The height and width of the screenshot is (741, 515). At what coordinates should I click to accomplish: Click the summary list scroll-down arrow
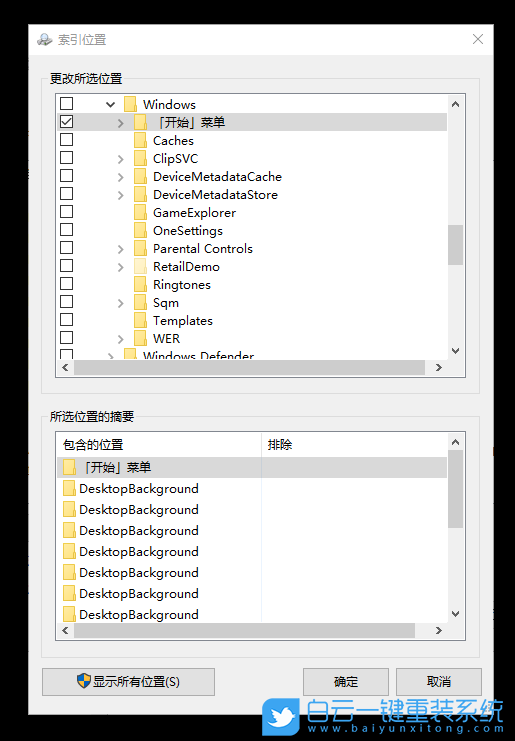click(455, 614)
